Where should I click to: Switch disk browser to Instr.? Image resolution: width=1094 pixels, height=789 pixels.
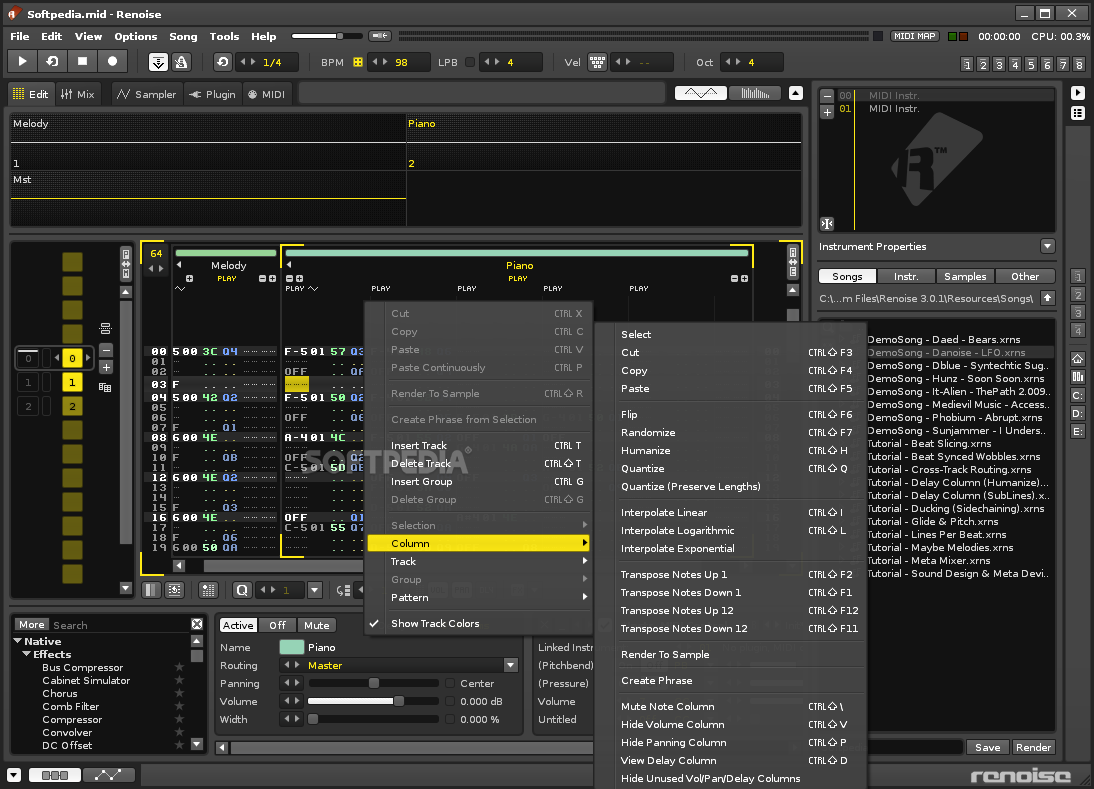(x=906, y=276)
